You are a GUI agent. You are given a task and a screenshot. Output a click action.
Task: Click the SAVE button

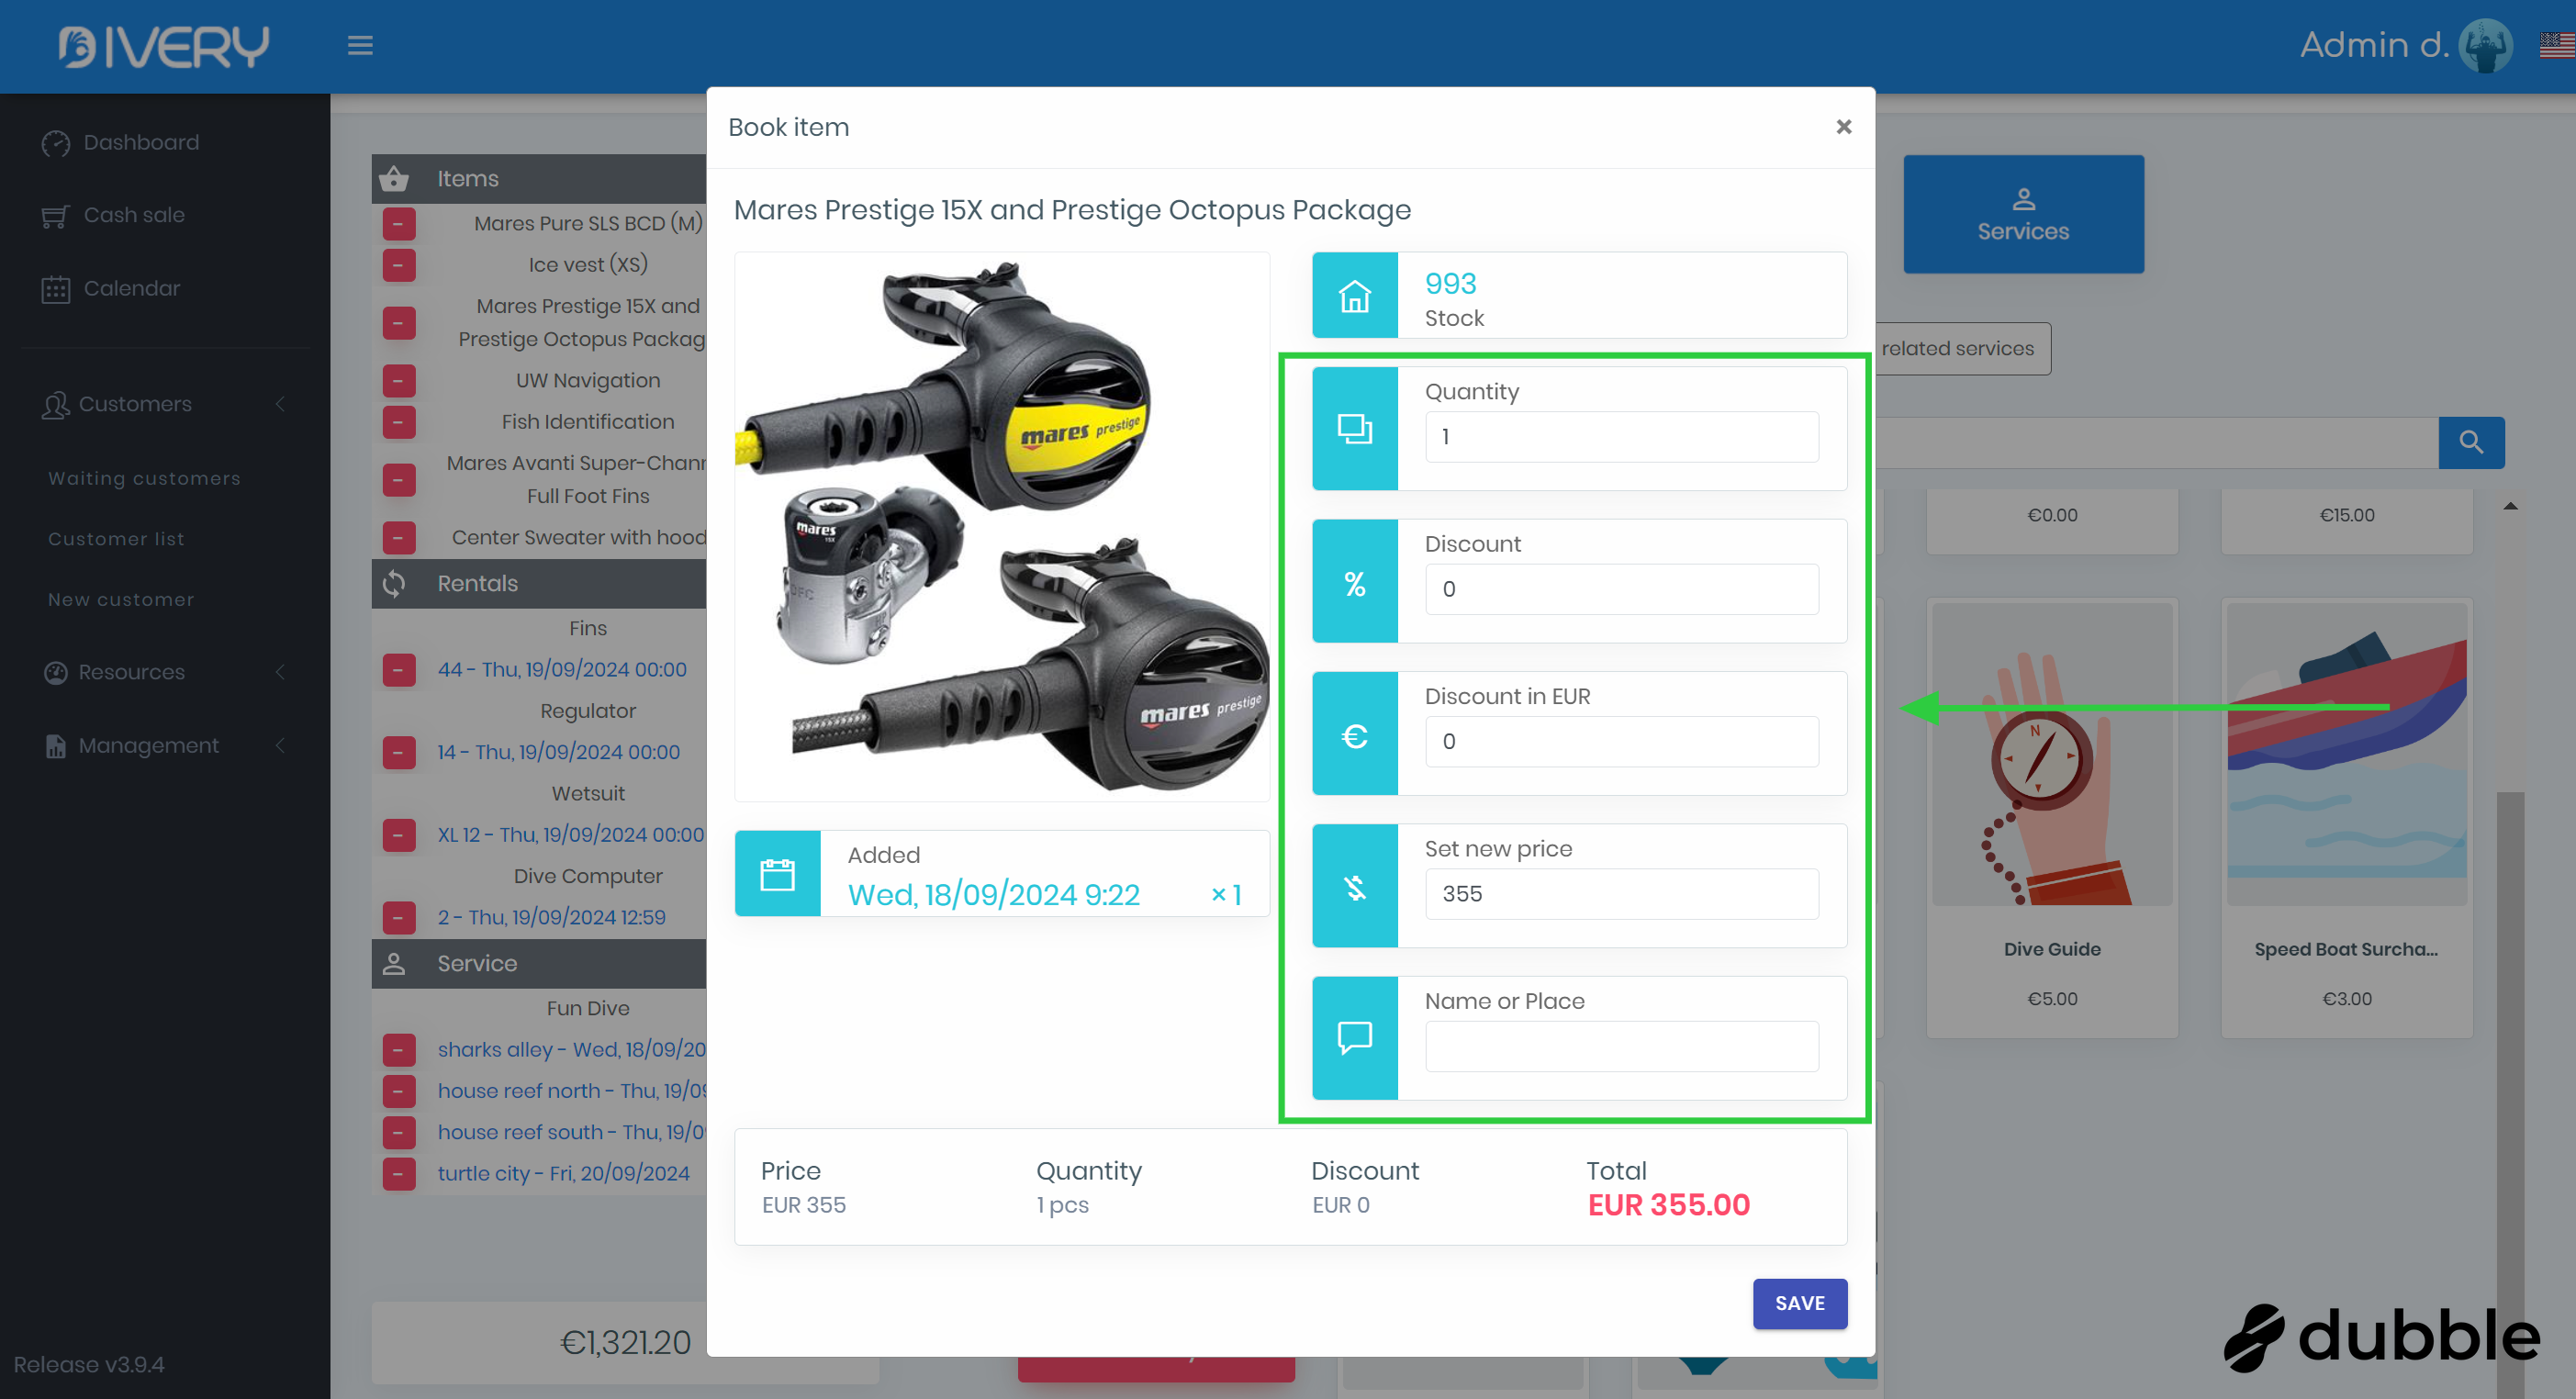(1799, 1303)
